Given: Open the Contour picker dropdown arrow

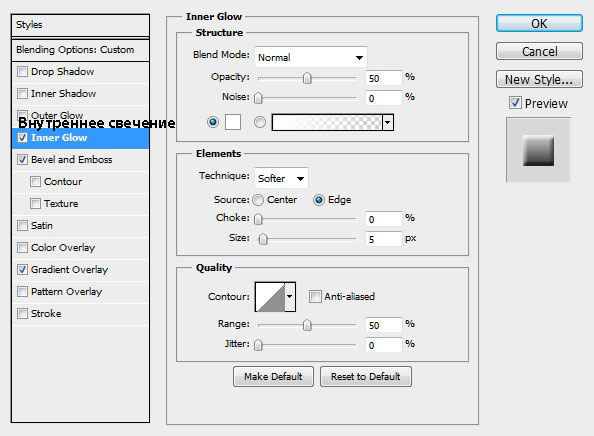Looking at the screenshot, I should tap(290, 297).
